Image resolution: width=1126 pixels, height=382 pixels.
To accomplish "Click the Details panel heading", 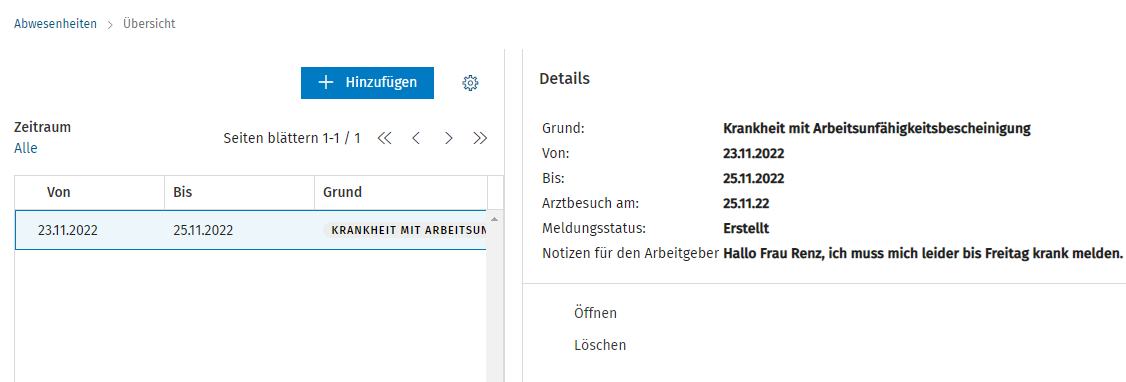I will 564,79.
